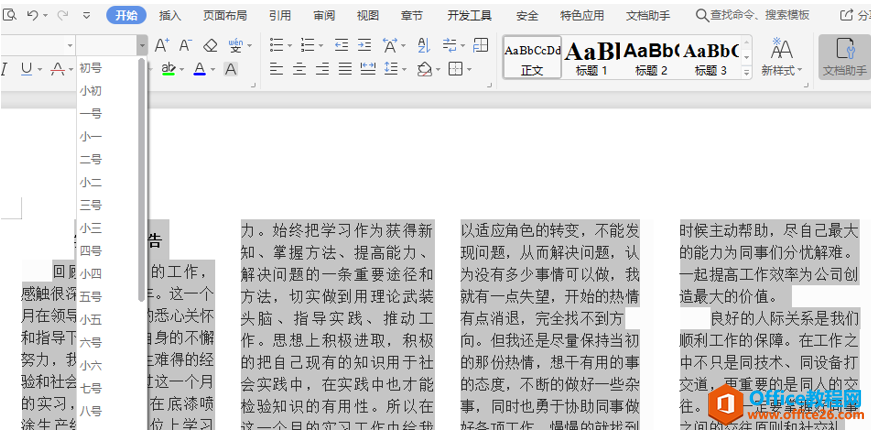This screenshot has width=871, height=432.
Task: Select font size 六号
Action: click(91, 343)
